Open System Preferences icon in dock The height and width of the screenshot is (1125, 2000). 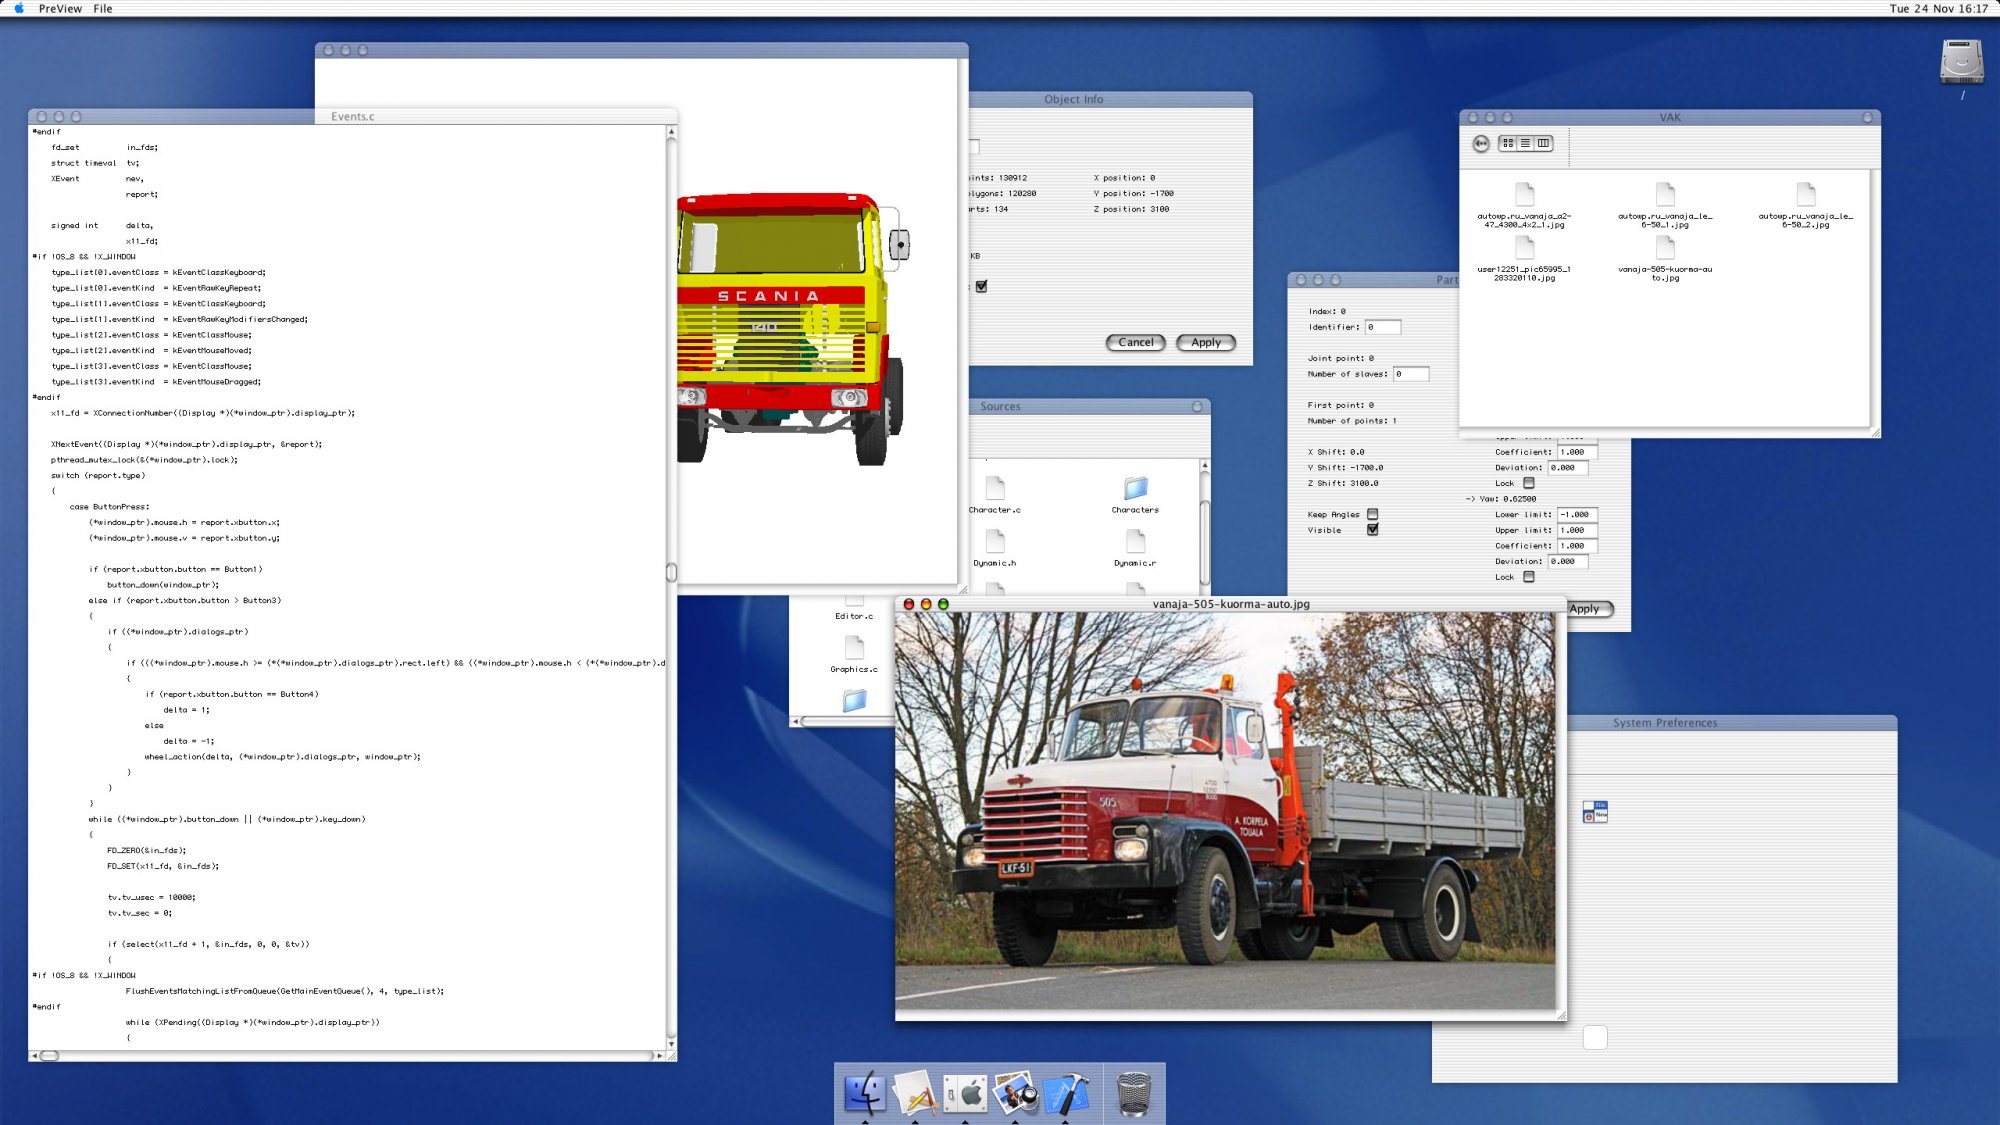[x=967, y=1093]
